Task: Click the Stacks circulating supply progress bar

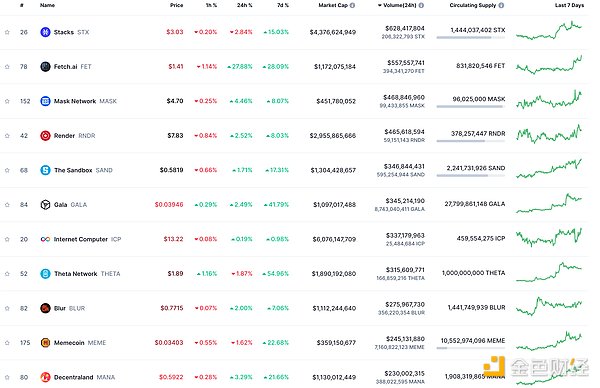Action: [471, 37]
